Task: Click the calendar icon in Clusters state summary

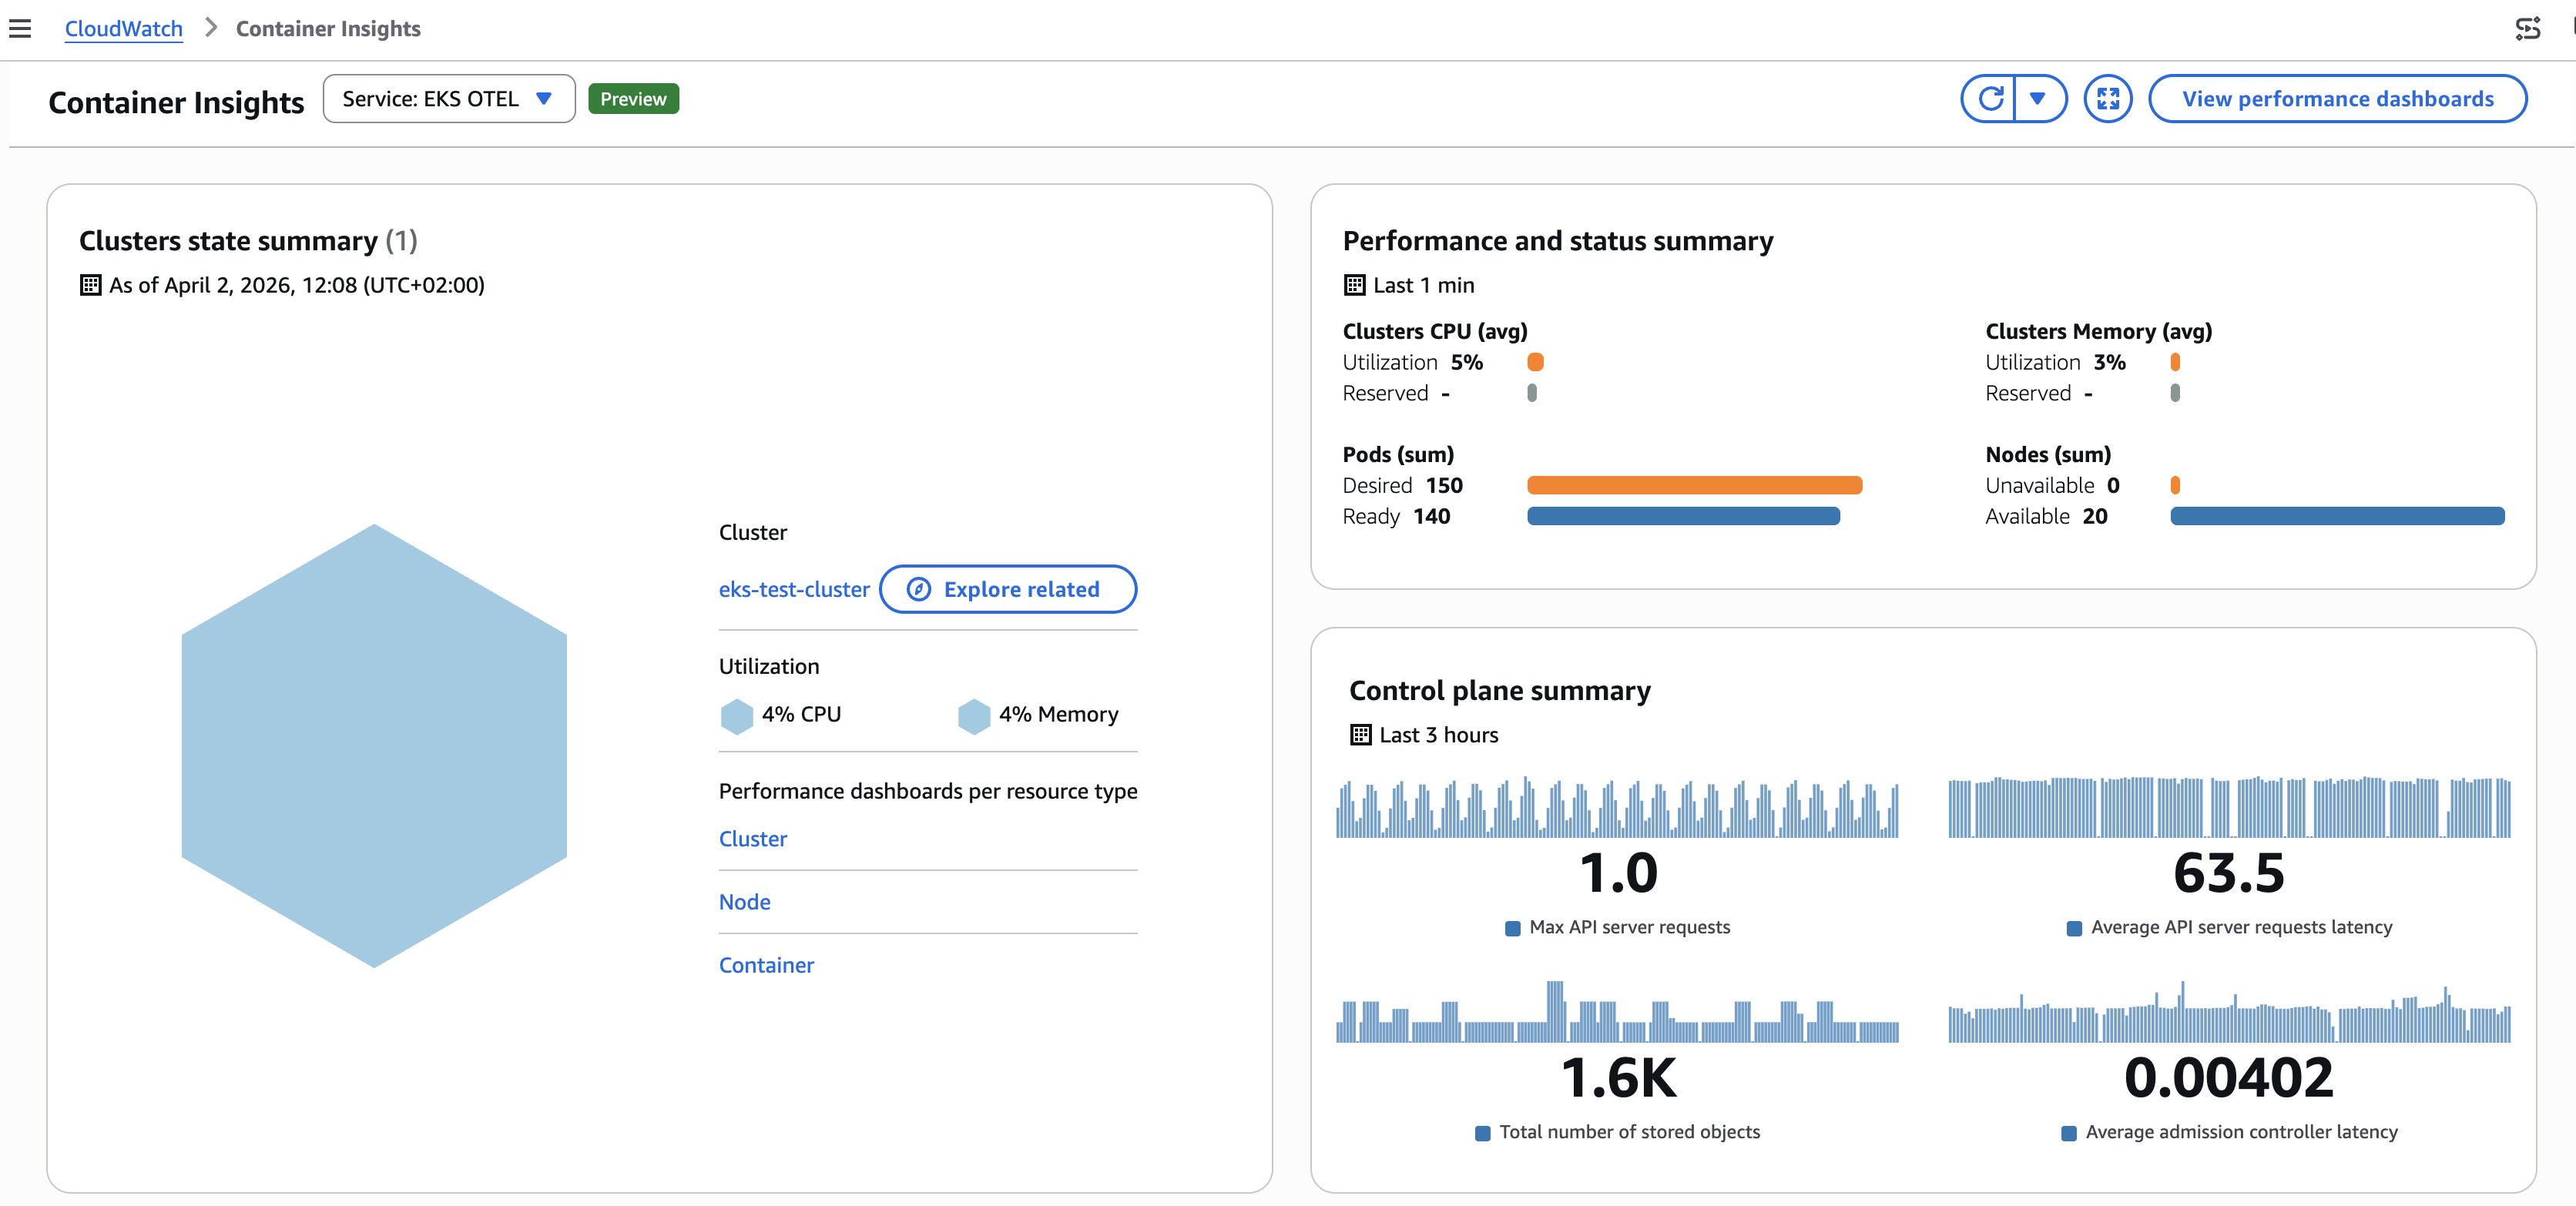Action: [90, 285]
